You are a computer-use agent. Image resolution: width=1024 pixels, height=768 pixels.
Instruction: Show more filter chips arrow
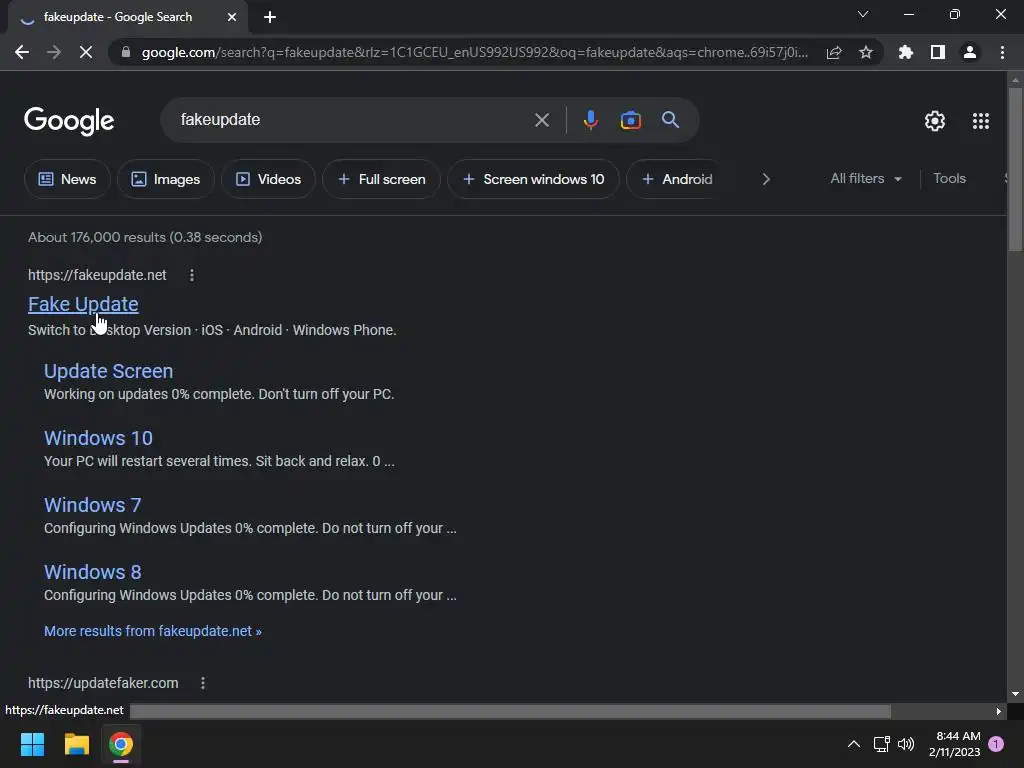766,179
